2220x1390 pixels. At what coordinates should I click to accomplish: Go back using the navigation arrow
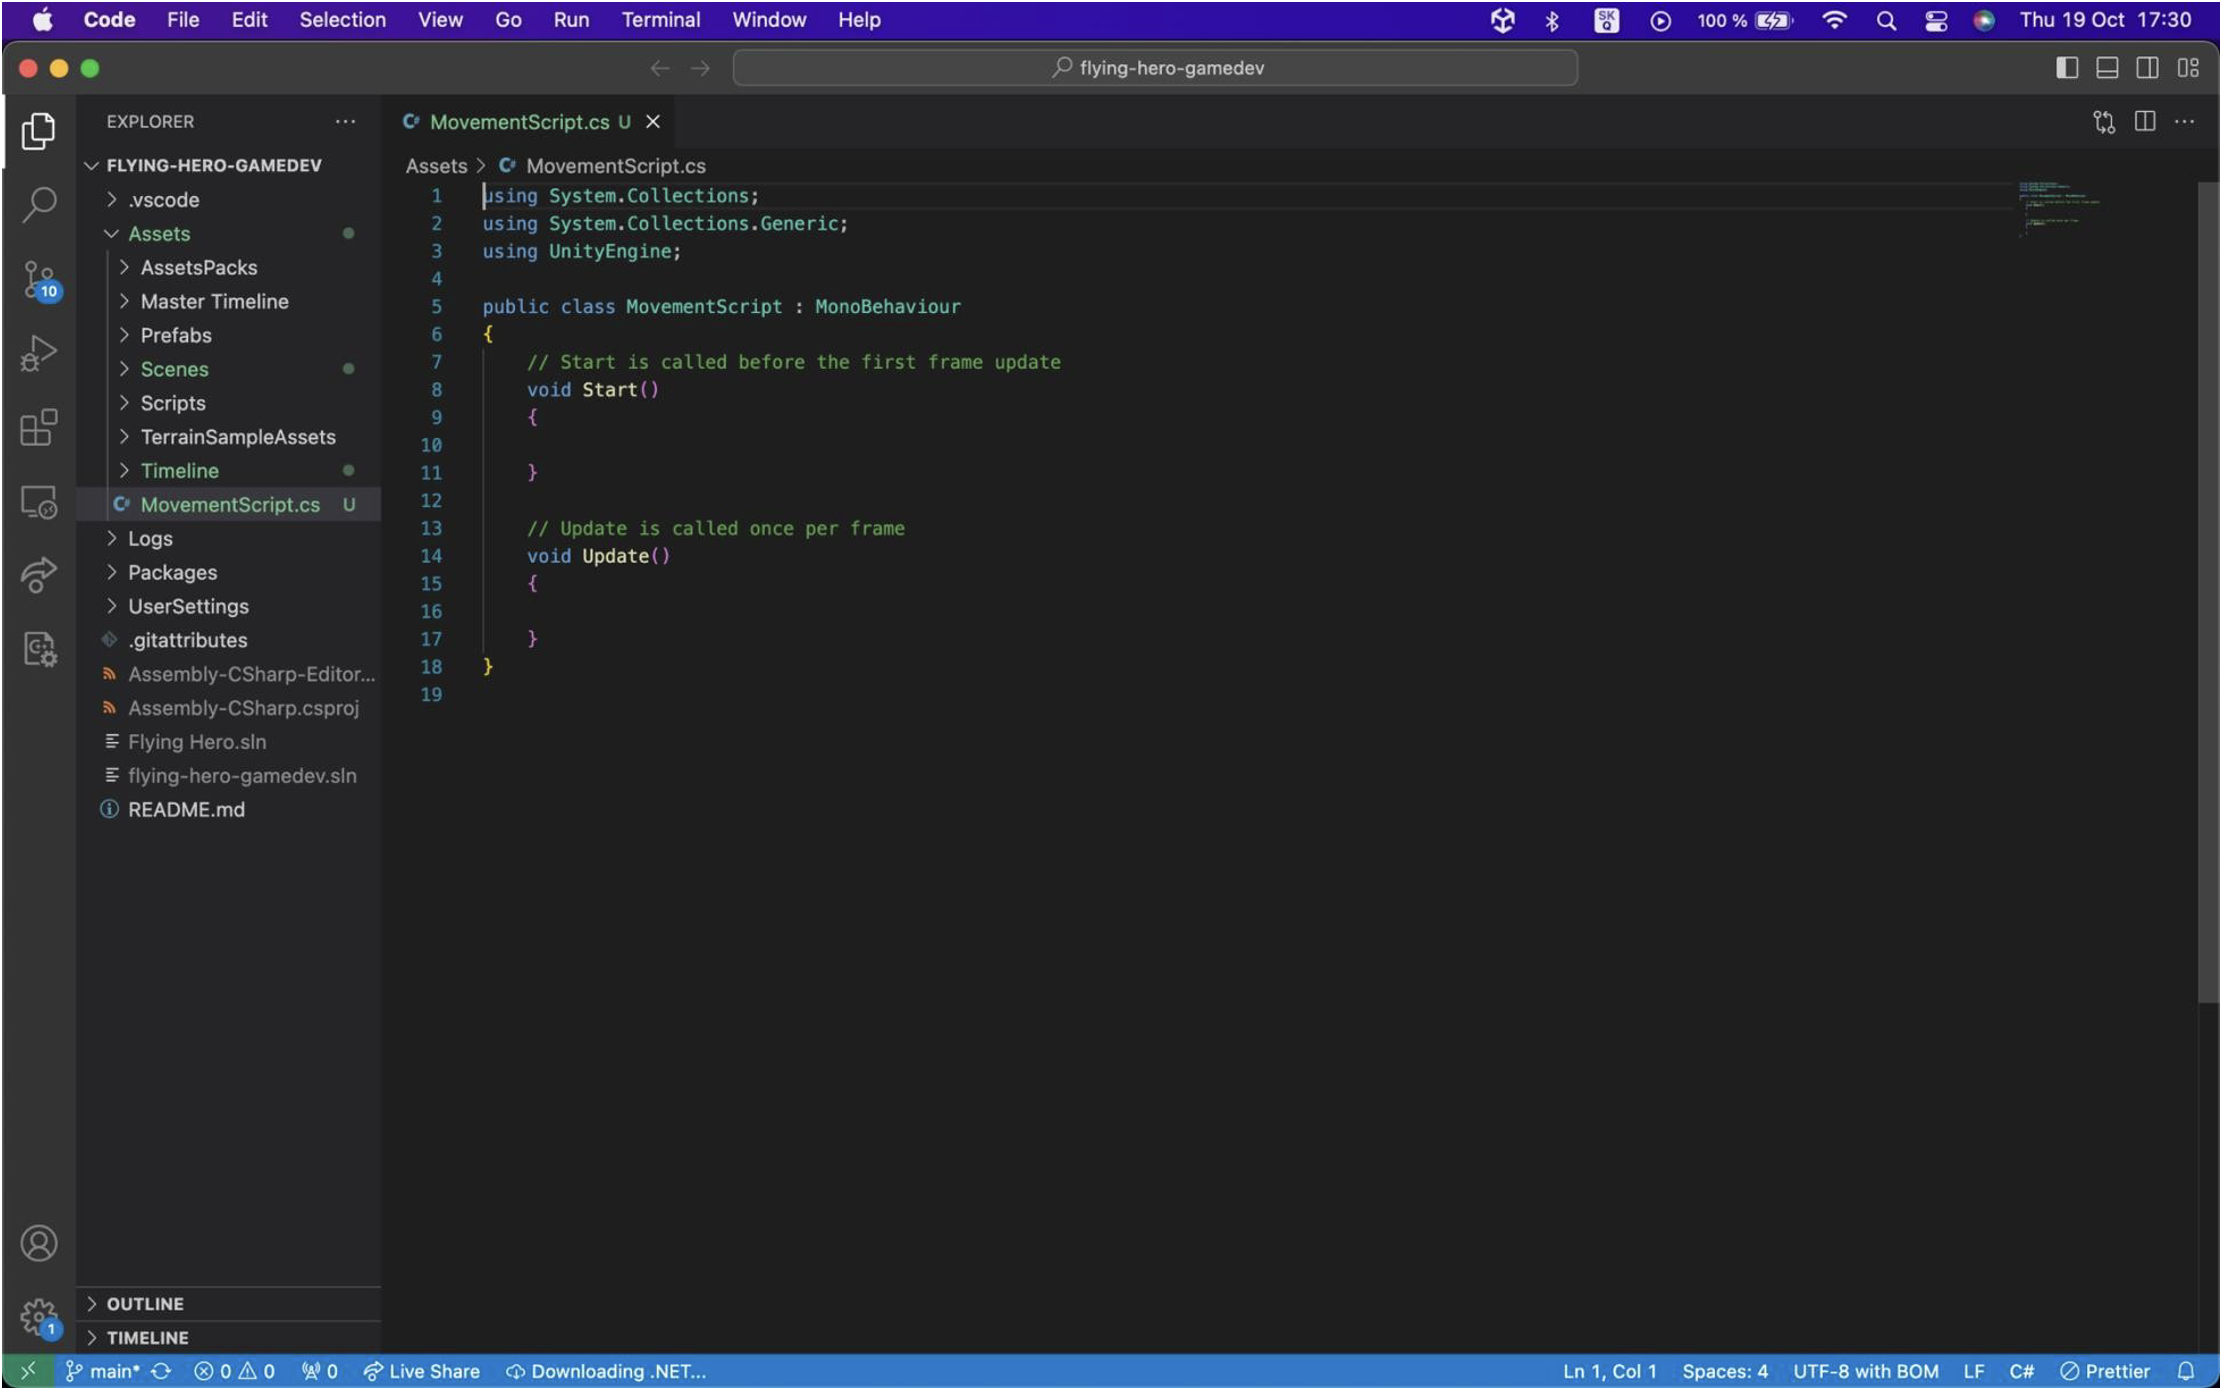pyautogui.click(x=659, y=68)
